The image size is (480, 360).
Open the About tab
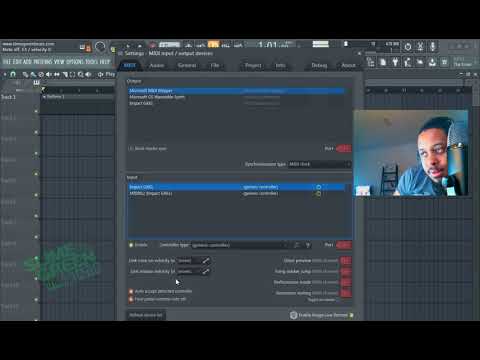point(348,65)
